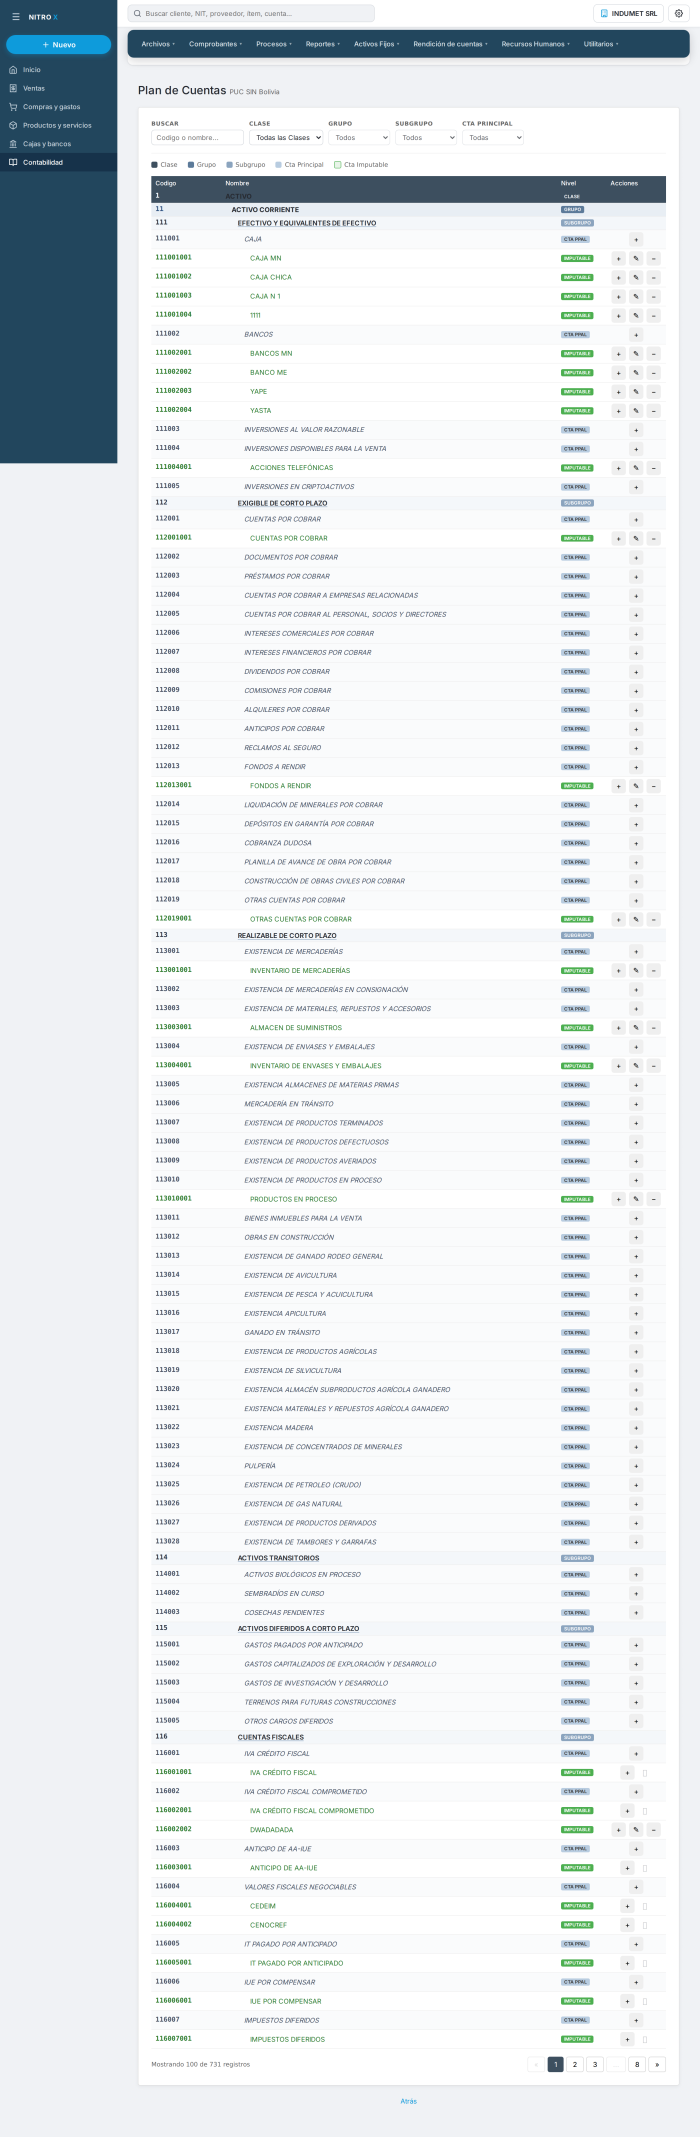700x2137 pixels.
Task: Edit the CAJA MN account
Action: 635,258
